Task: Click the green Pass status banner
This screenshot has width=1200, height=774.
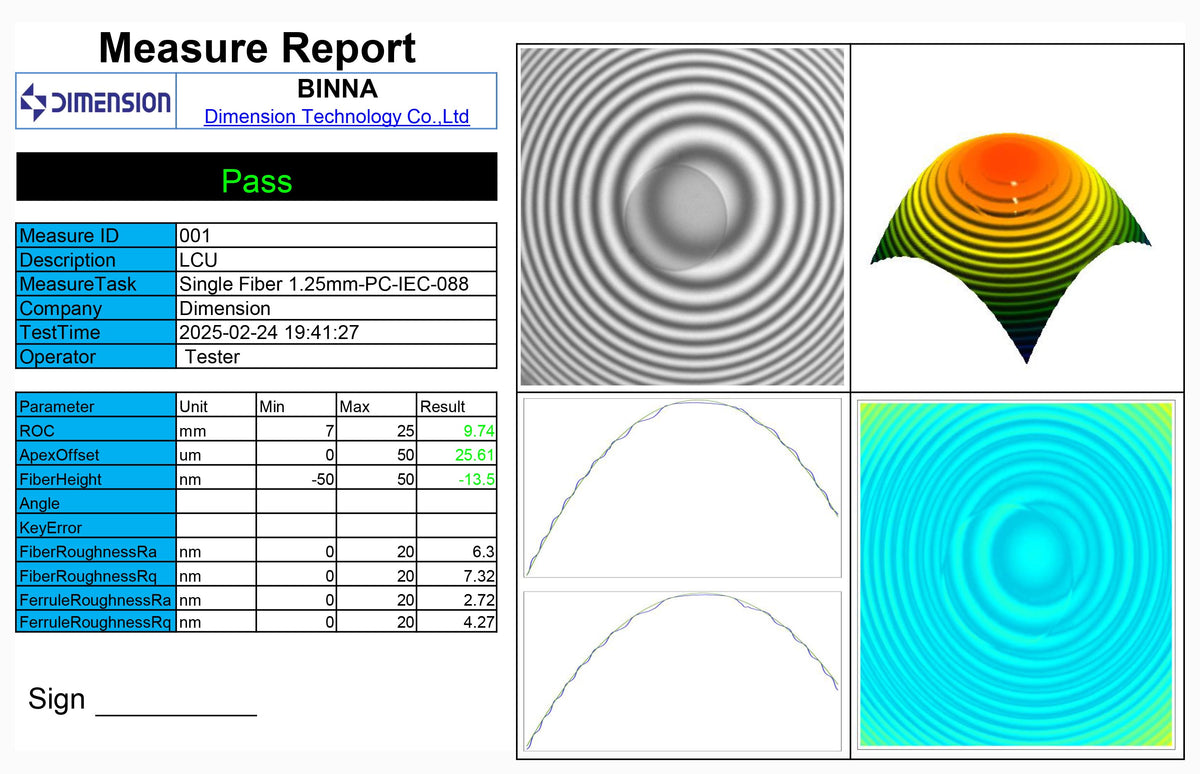Action: pyautogui.click(x=256, y=181)
